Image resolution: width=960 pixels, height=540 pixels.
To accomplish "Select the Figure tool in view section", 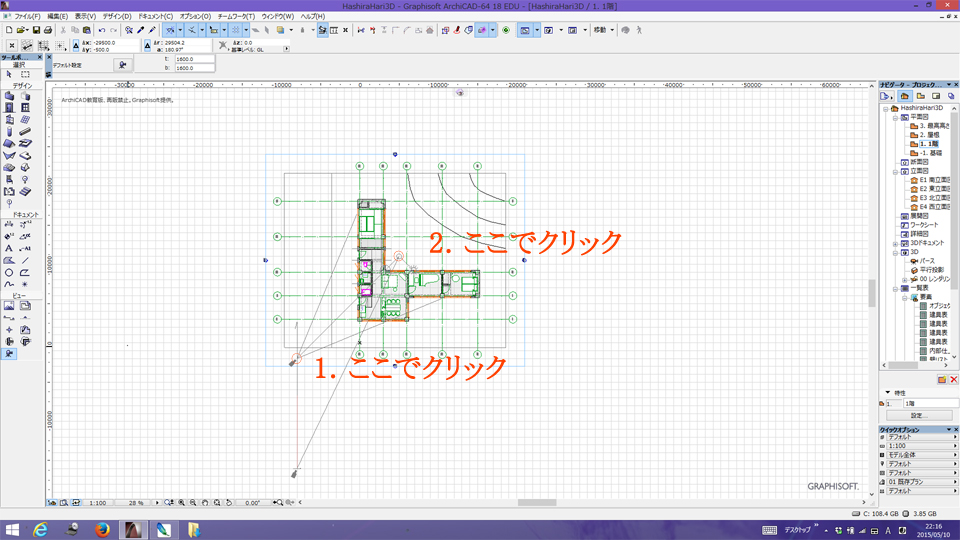I will pos(9,306).
